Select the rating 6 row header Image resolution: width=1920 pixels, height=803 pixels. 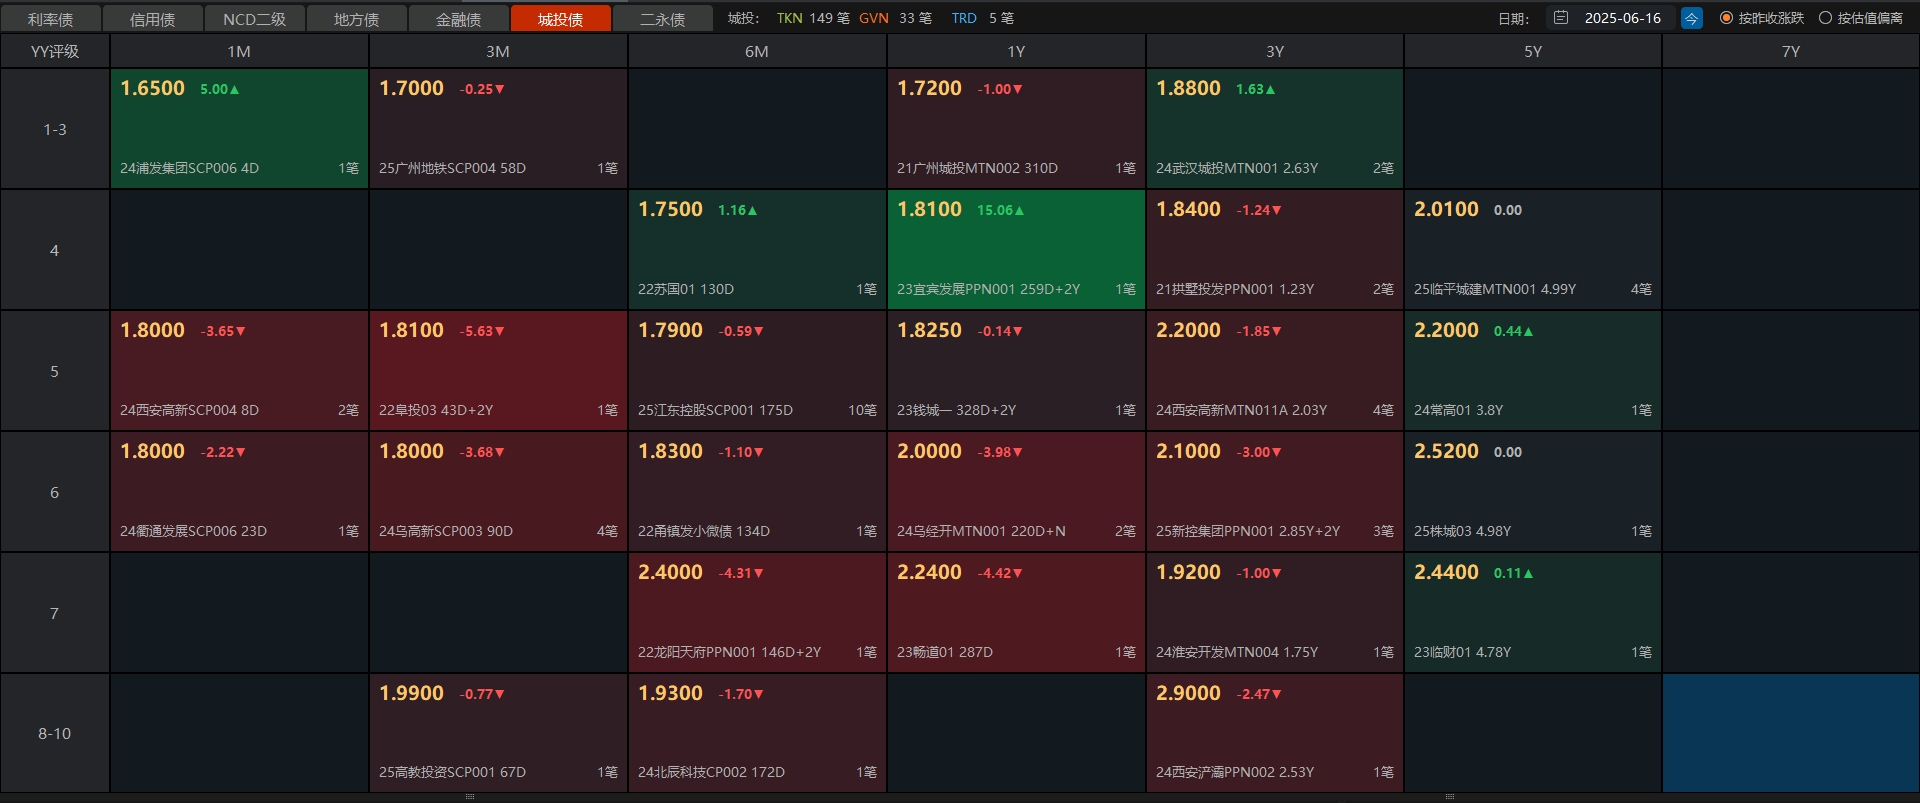pyautogui.click(x=55, y=492)
